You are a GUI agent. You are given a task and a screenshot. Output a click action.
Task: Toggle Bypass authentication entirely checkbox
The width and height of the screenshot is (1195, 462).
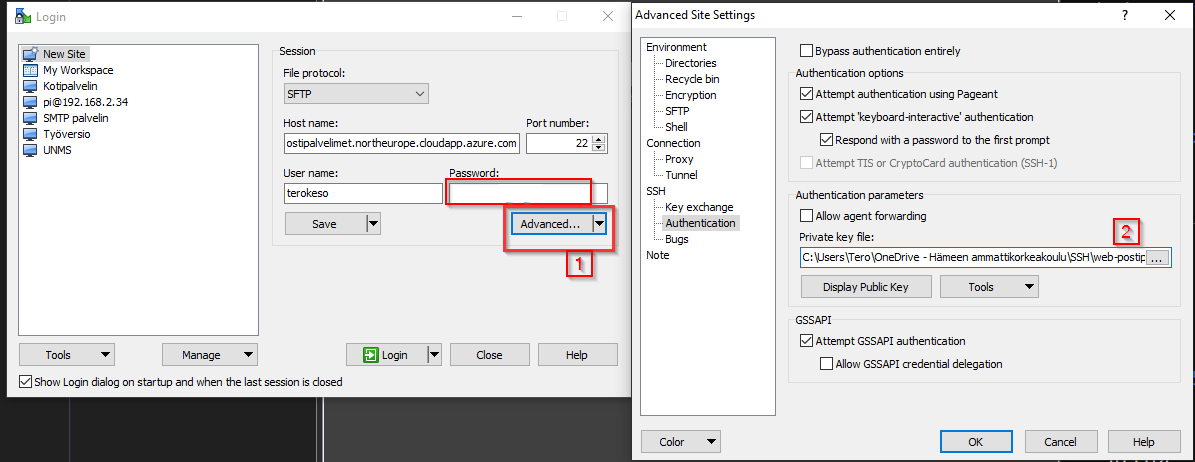[806, 51]
